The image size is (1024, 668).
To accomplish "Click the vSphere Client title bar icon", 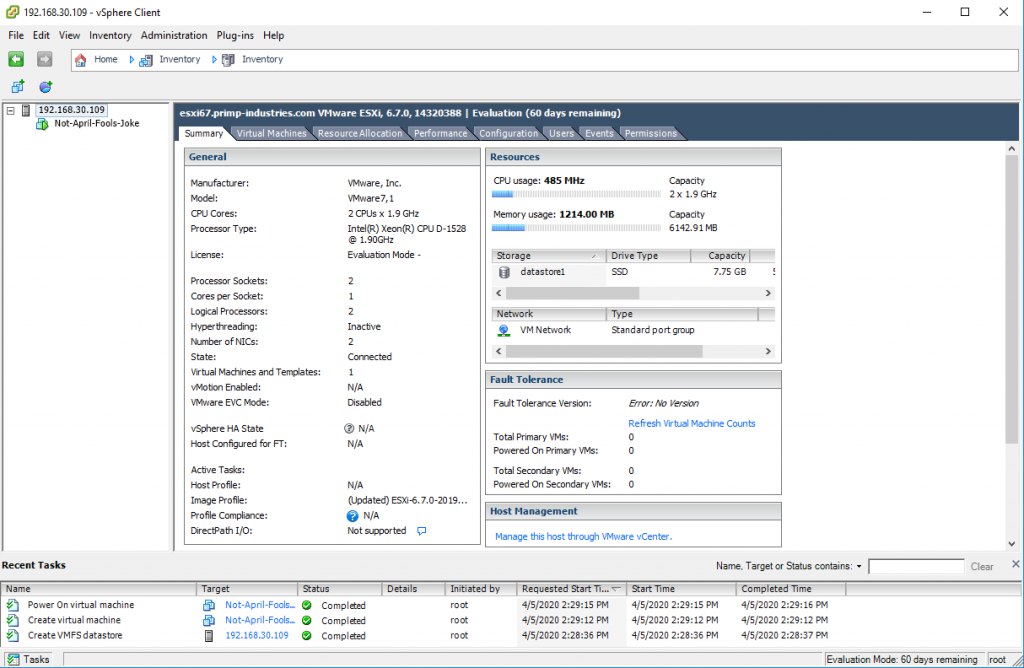I will coord(12,12).
